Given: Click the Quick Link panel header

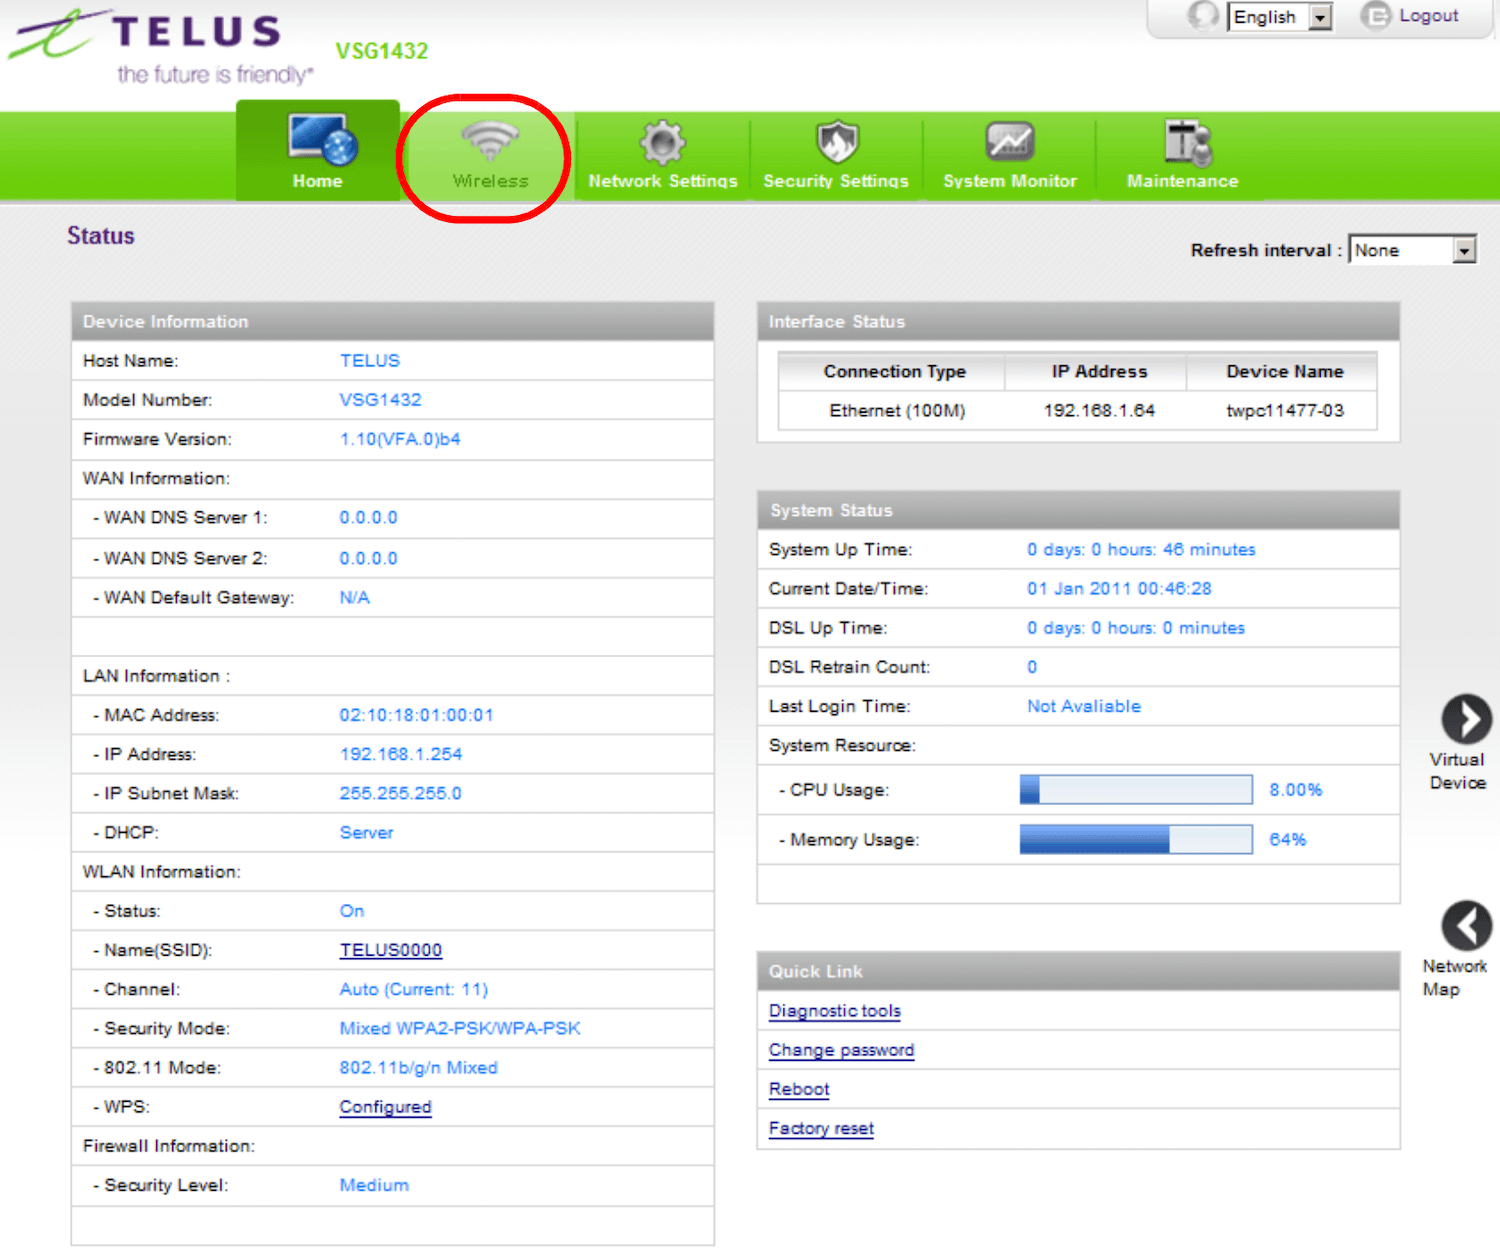Looking at the screenshot, I should pyautogui.click(x=1078, y=971).
